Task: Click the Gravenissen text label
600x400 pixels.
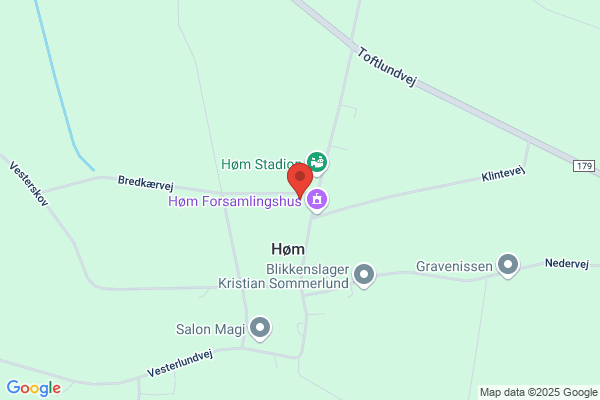Action: (454, 266)
